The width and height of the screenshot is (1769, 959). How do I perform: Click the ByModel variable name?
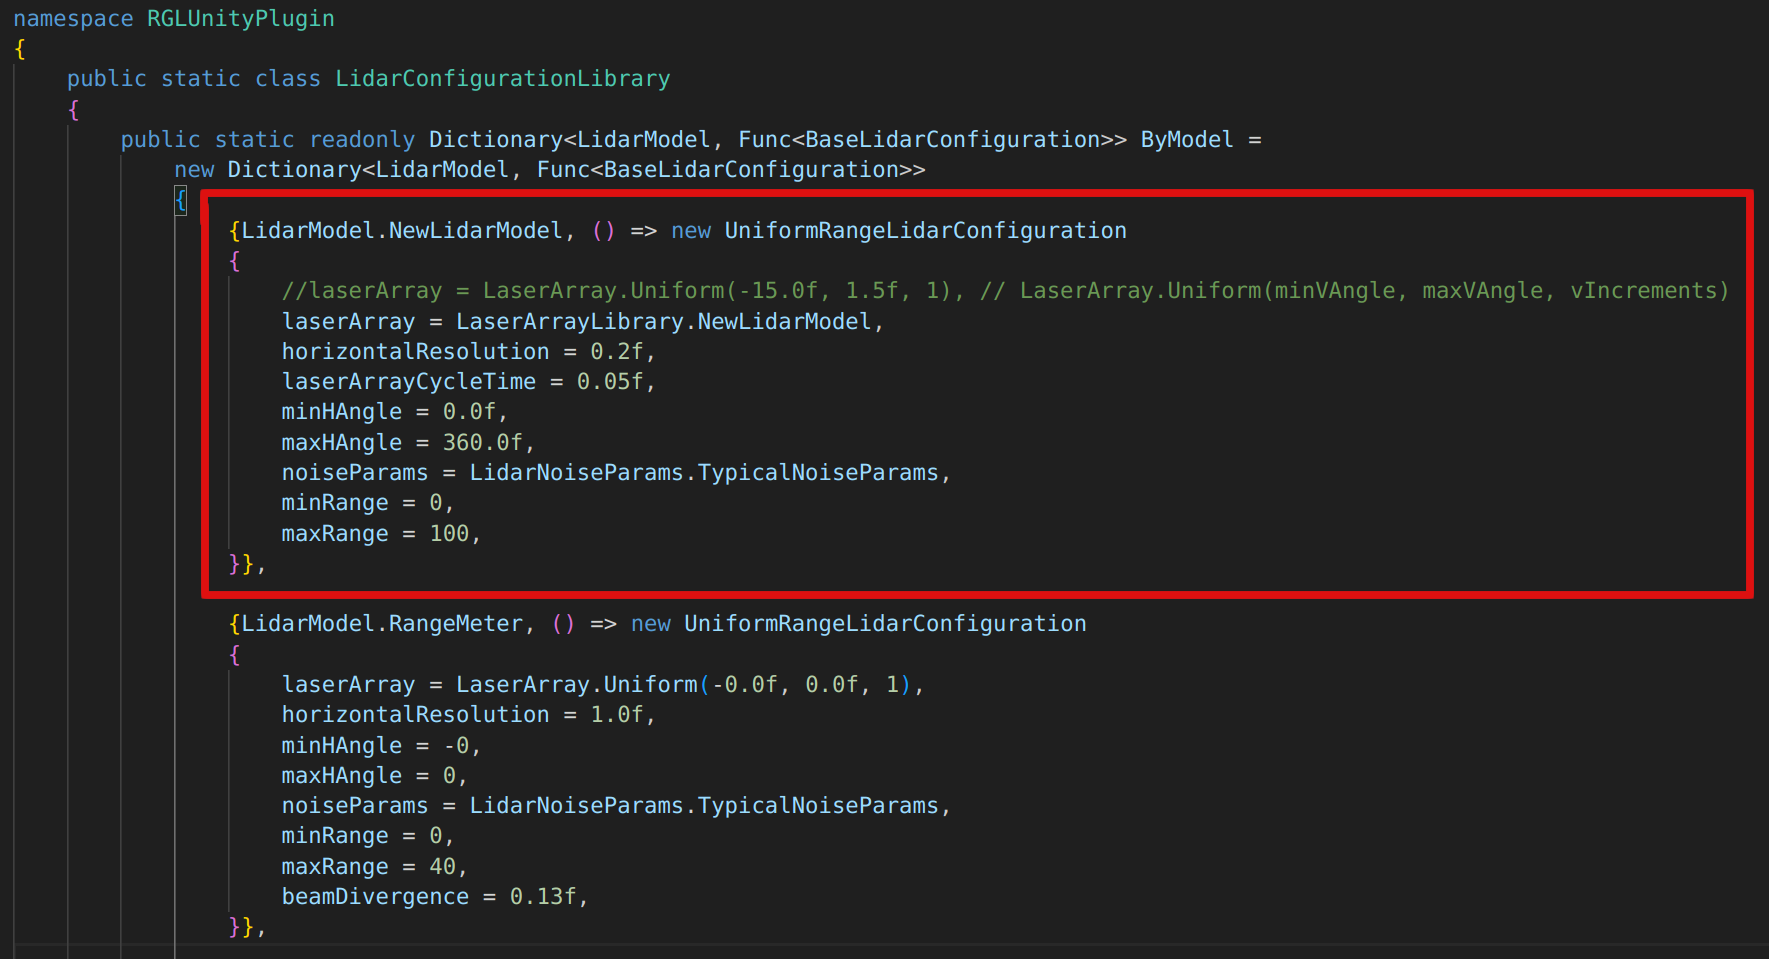tap(1186, 140)
